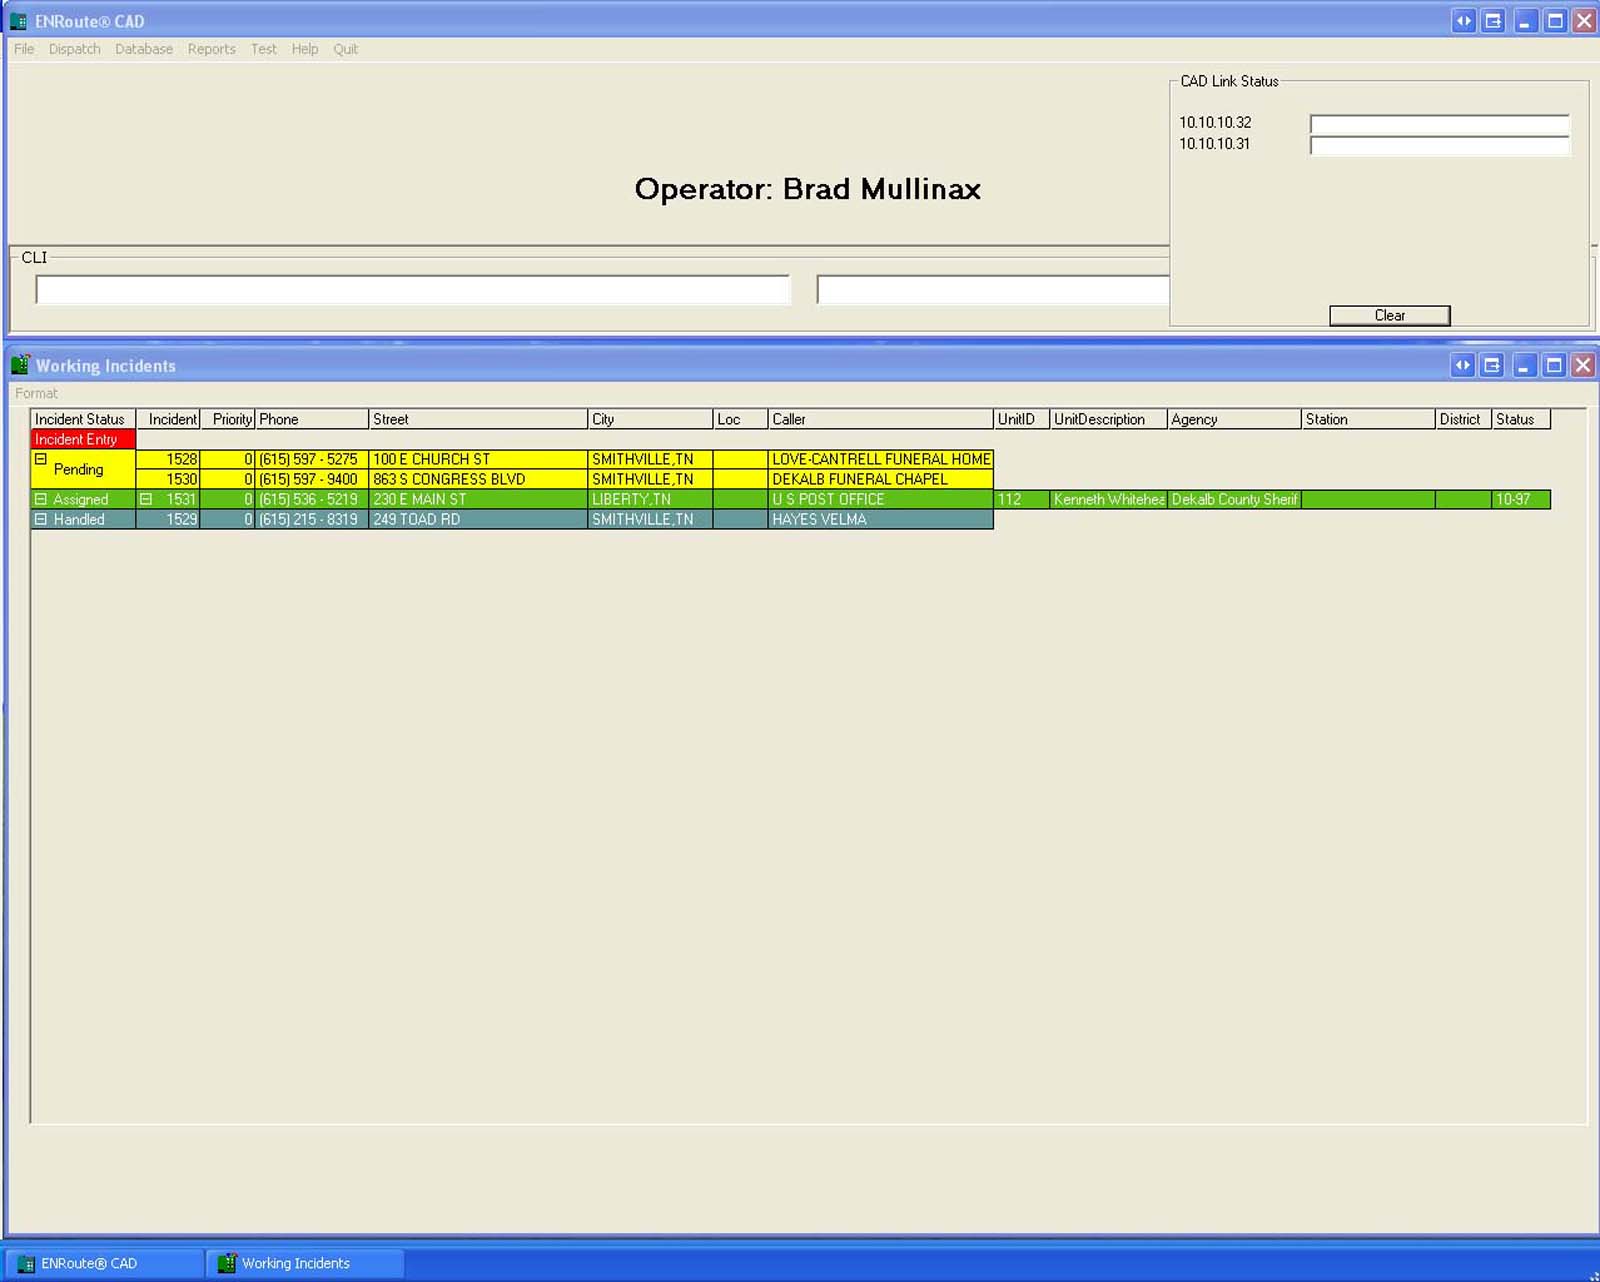Image resolution: width=1600 pixels, height=1282 pixels.
Task: Collapse the Handled incident group
Action: 41,519
